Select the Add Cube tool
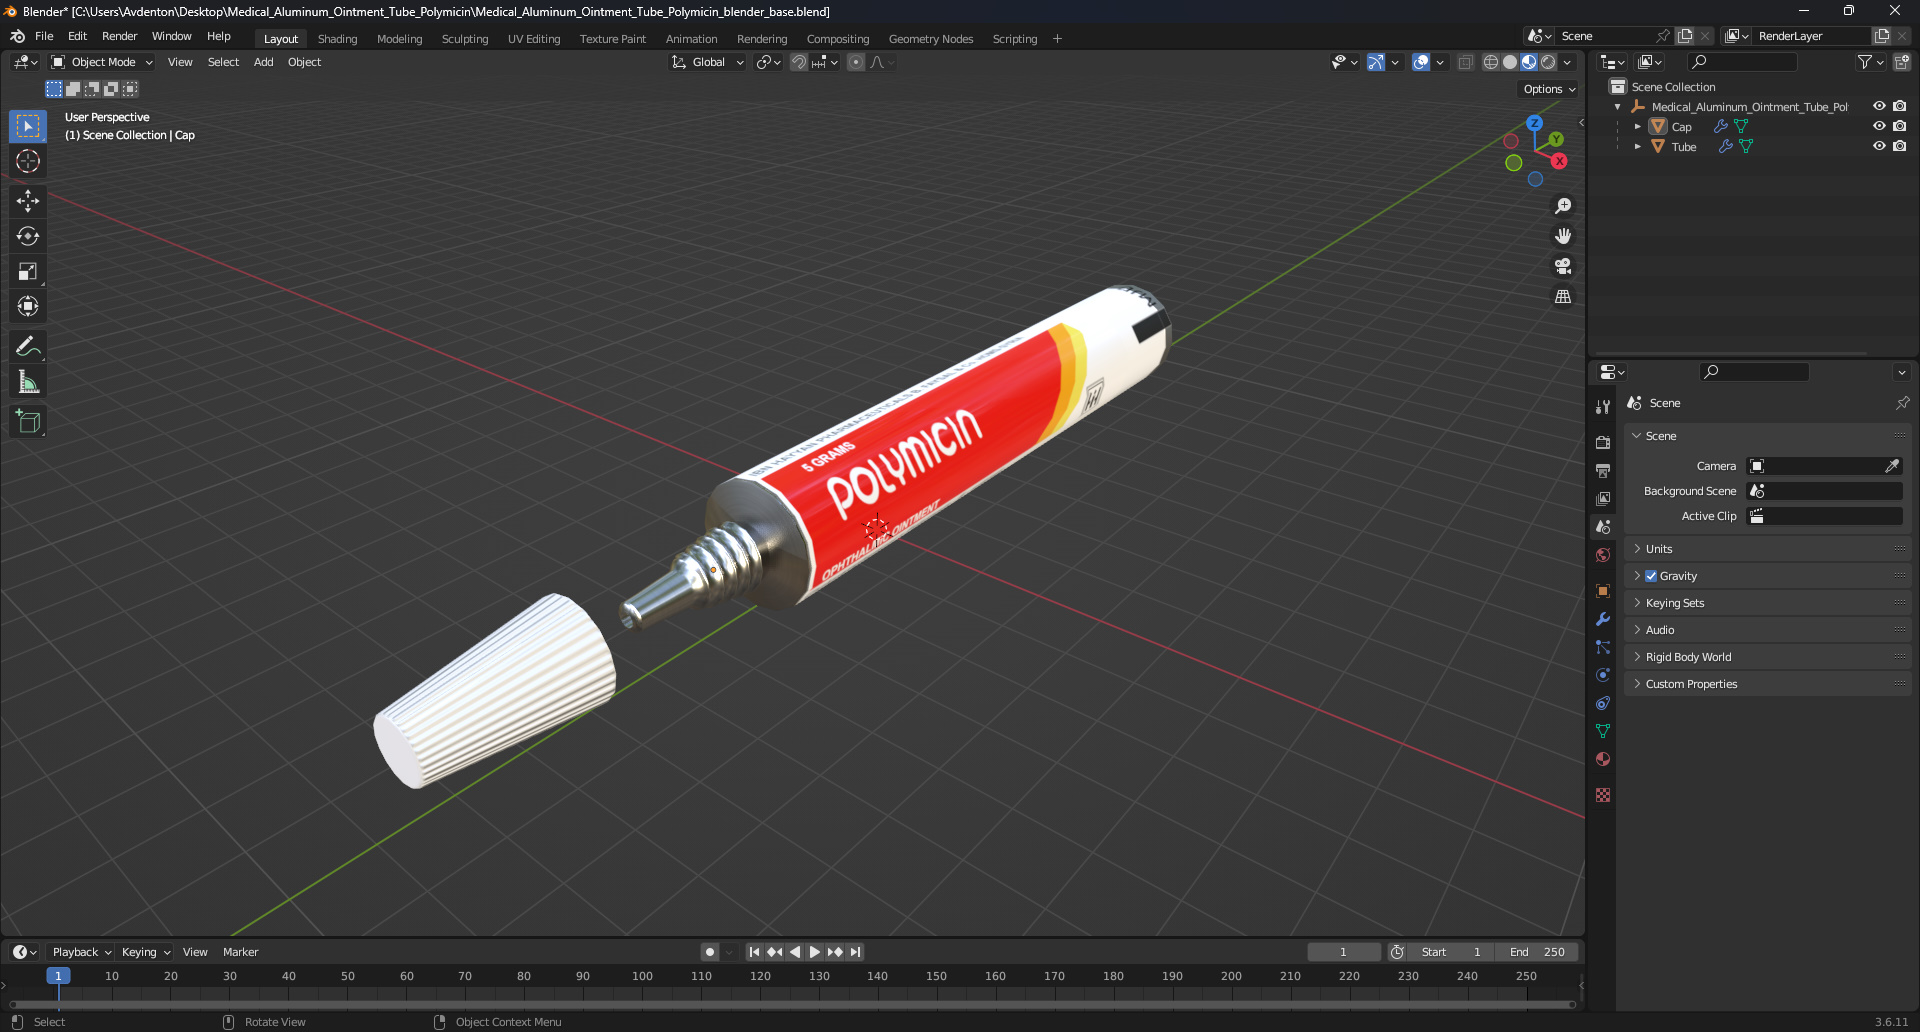This screenshot has width=1920, height=1032. 28,422
